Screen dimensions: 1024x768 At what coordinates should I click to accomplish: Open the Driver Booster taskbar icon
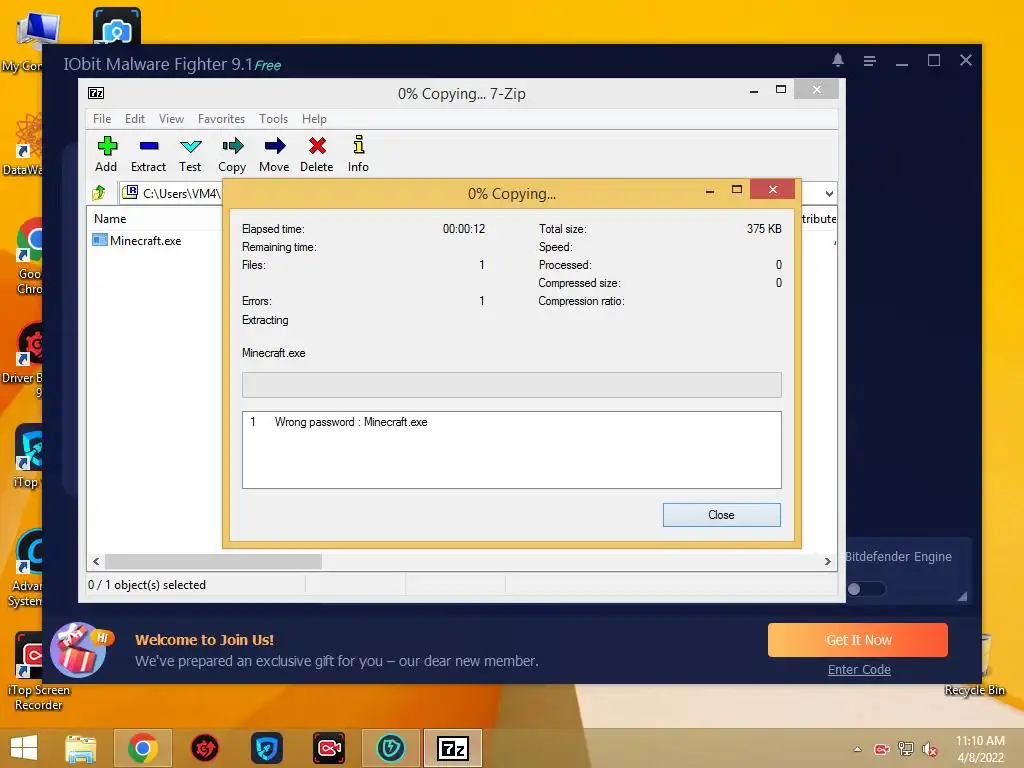pos(205,748)
